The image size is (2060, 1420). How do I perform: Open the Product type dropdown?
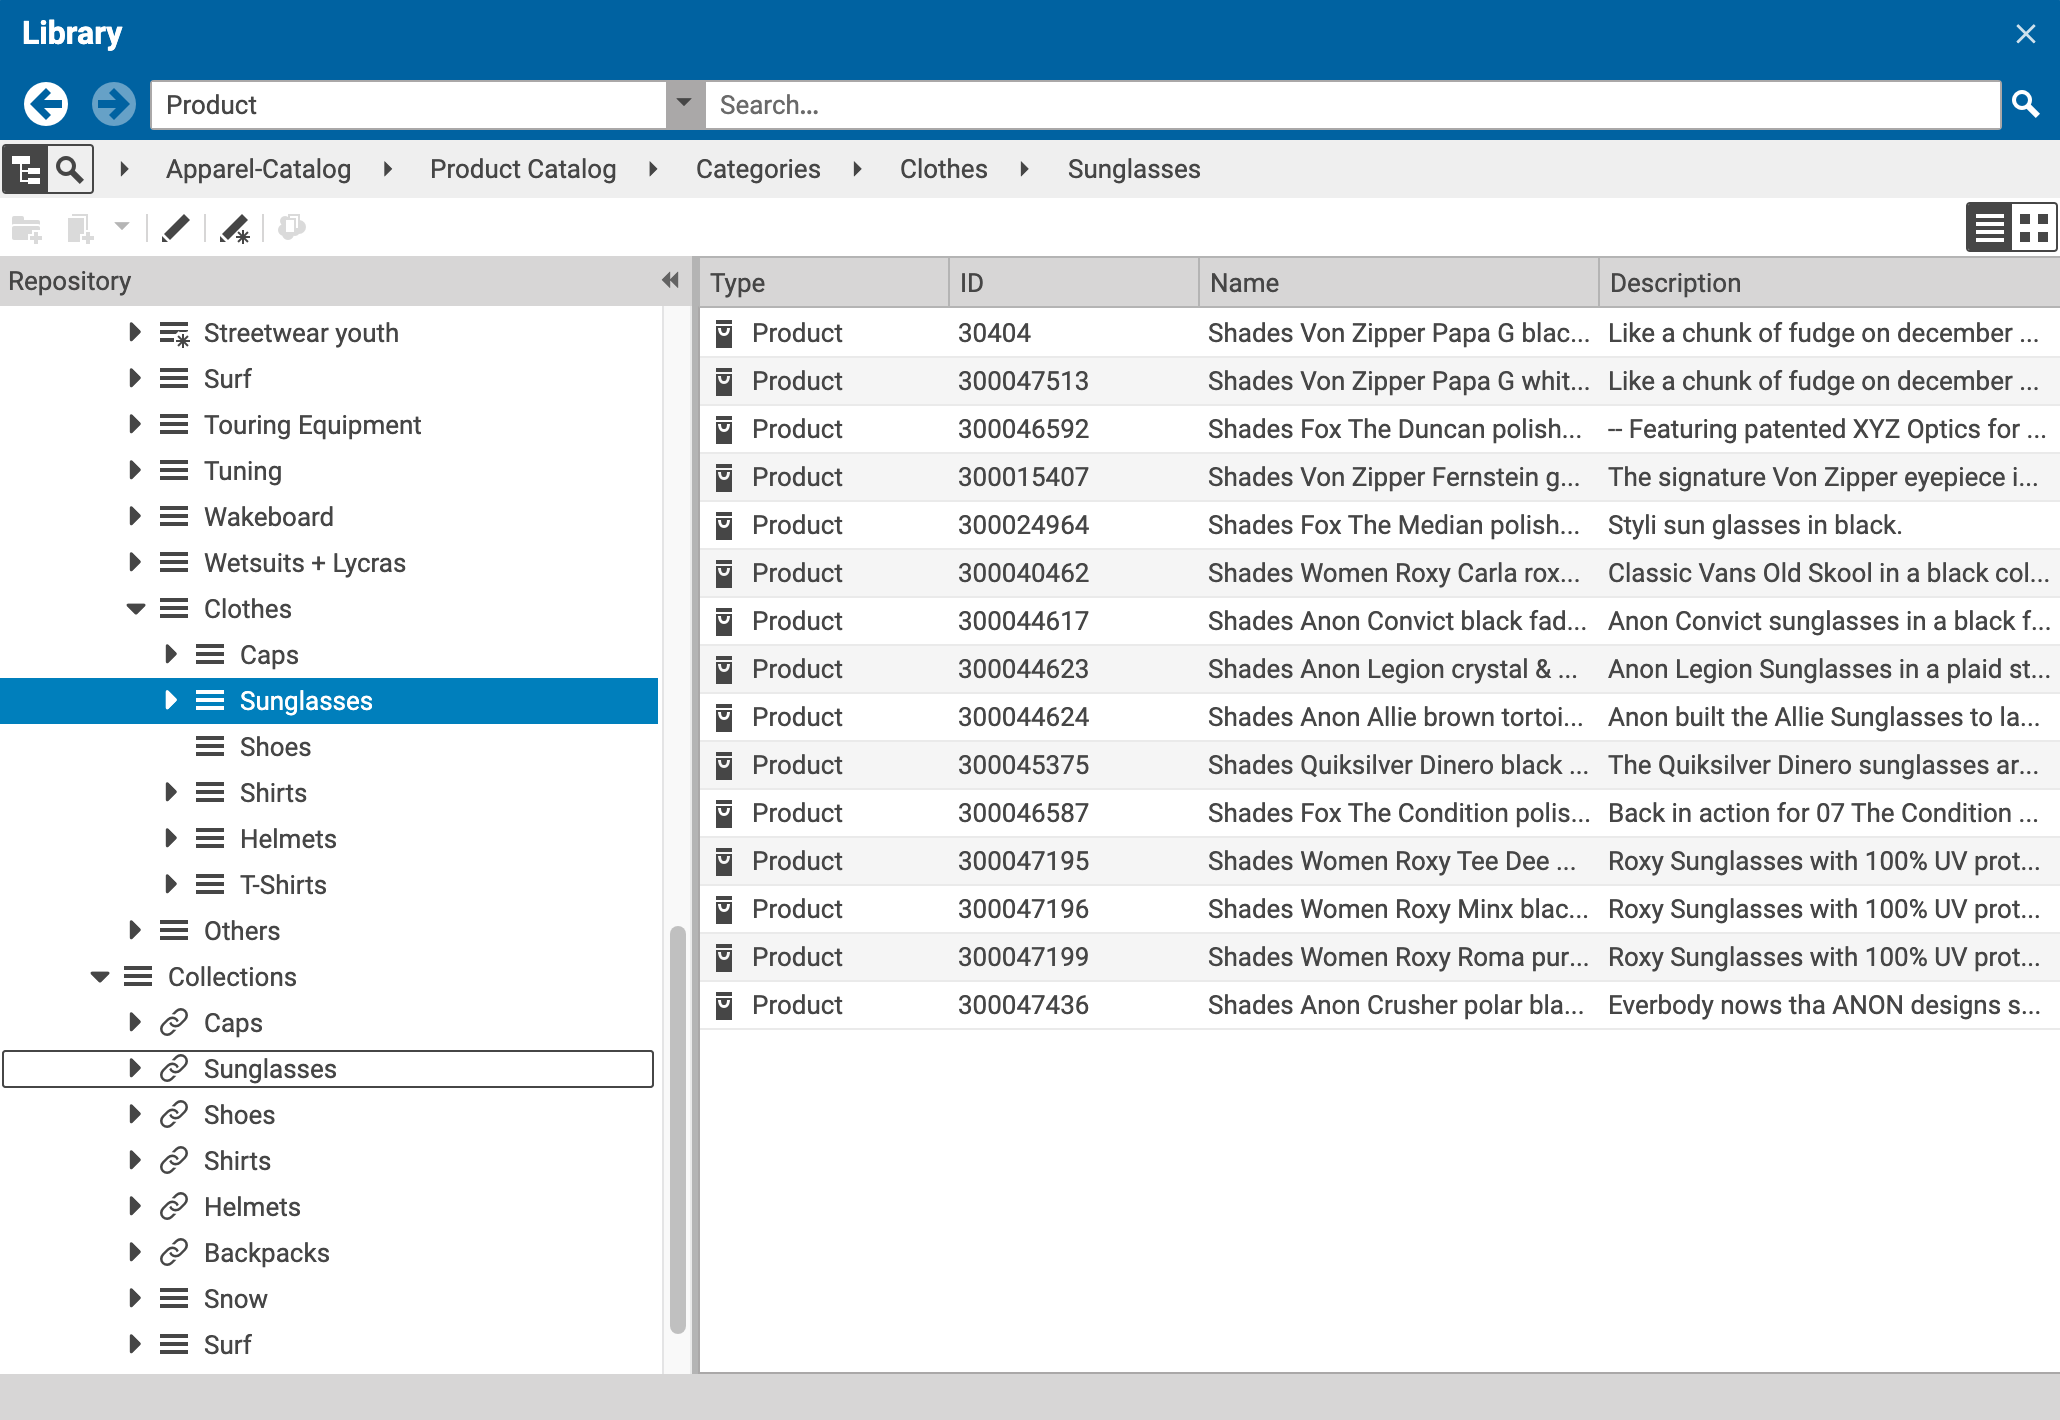tap(684, 104)
